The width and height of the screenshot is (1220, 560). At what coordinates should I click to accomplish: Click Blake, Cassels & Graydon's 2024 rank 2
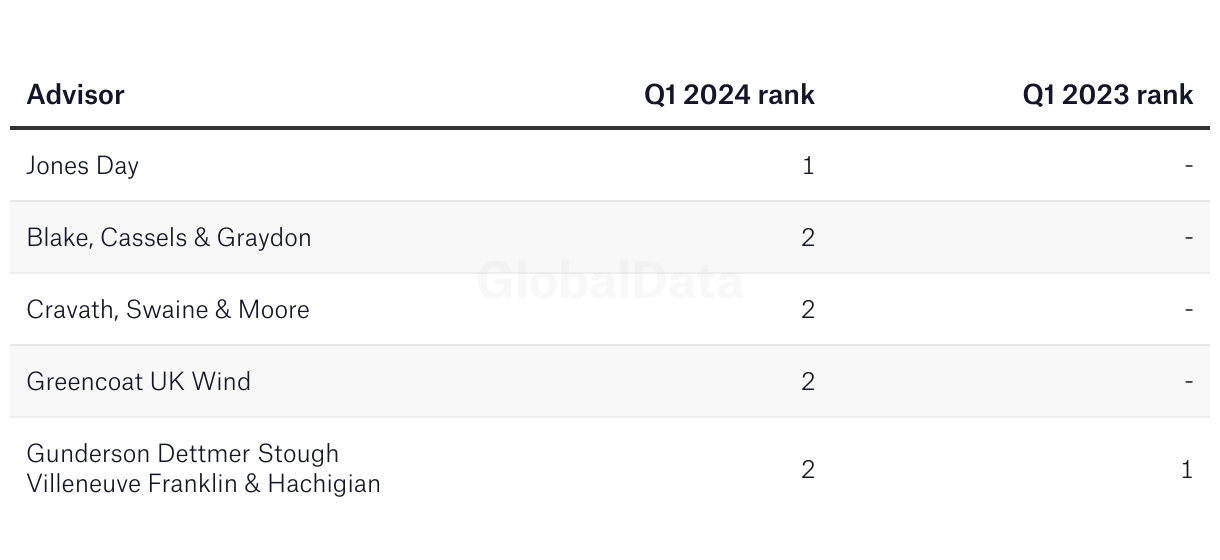click(808, 238)
